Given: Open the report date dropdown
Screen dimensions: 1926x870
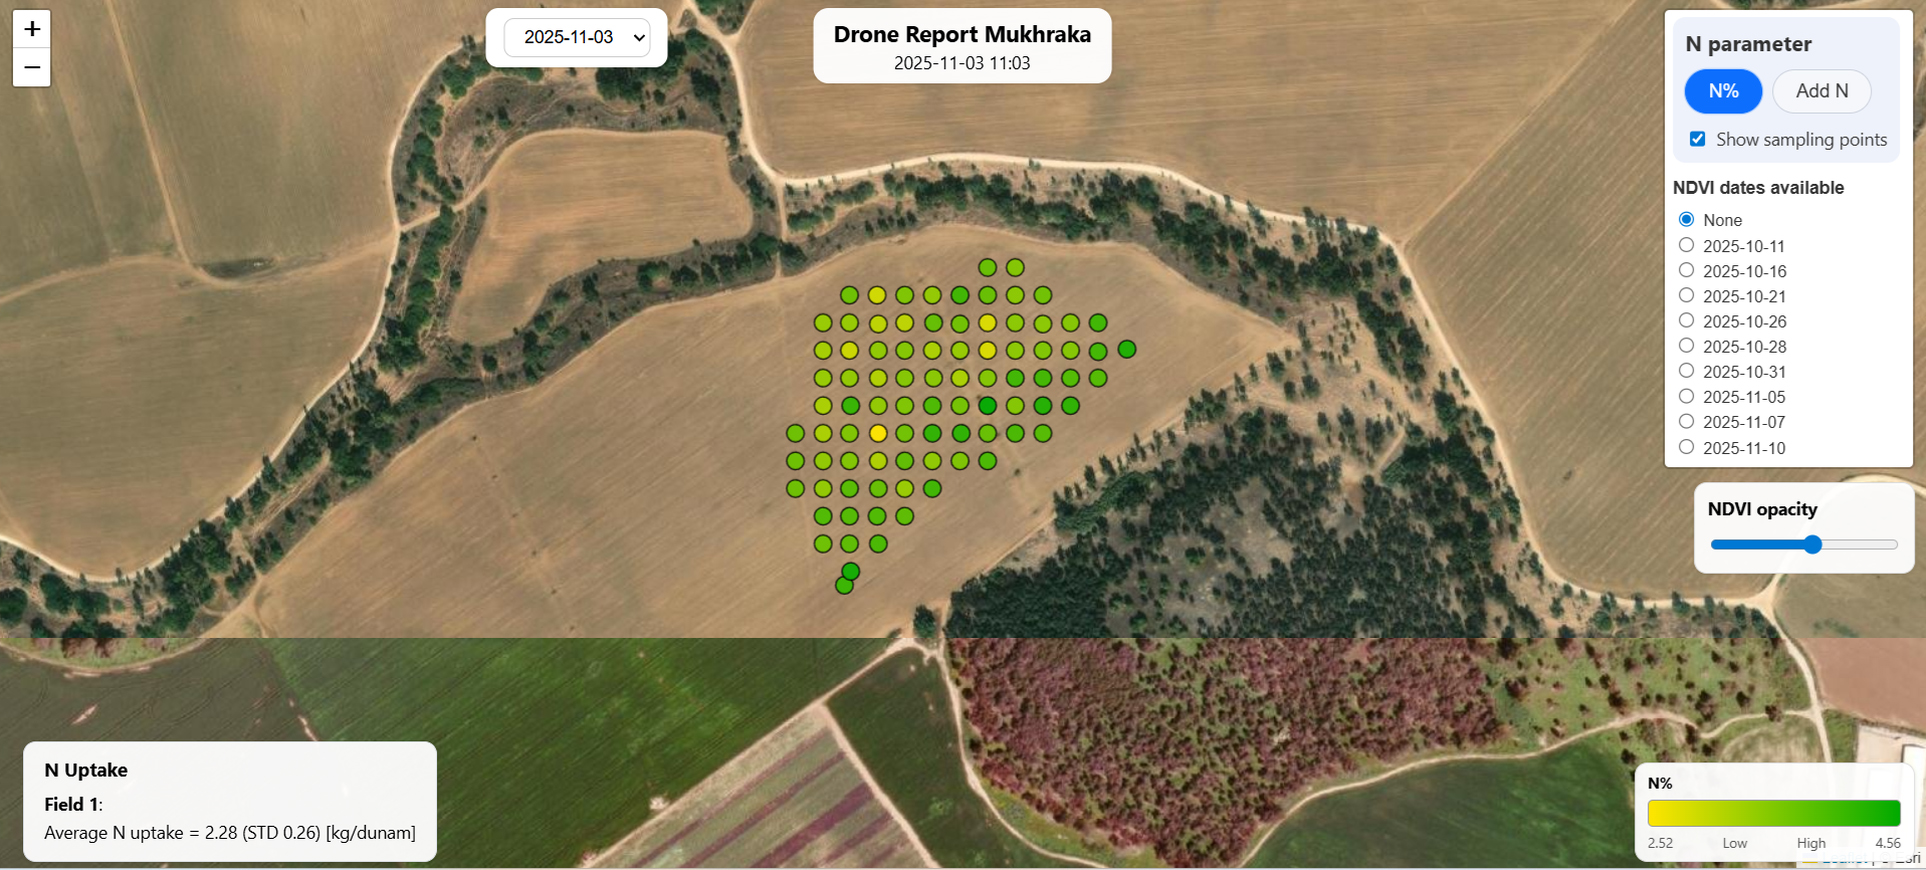Looking at the screenshot, I should [577, 38].
